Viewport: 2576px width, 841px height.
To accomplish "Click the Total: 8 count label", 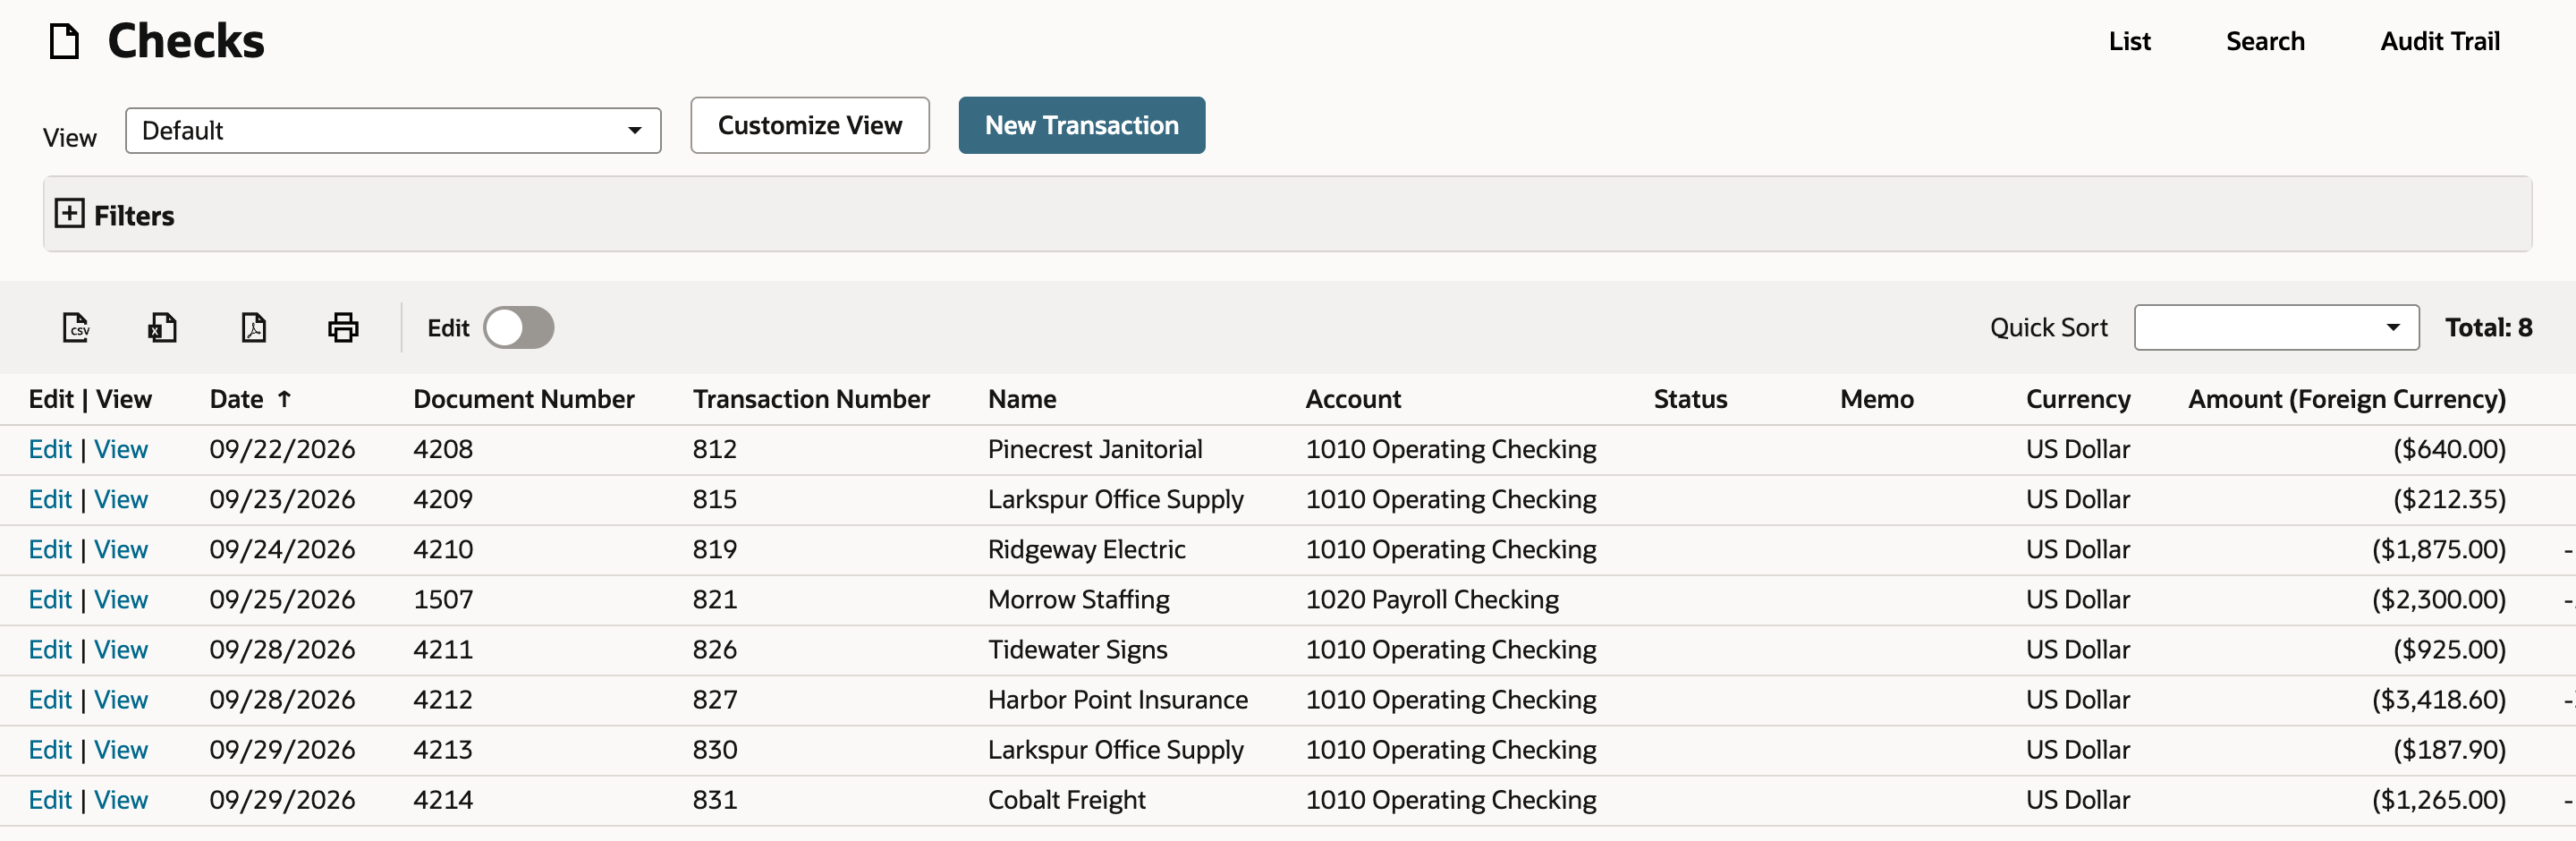I will click(x=2488, y=327).
